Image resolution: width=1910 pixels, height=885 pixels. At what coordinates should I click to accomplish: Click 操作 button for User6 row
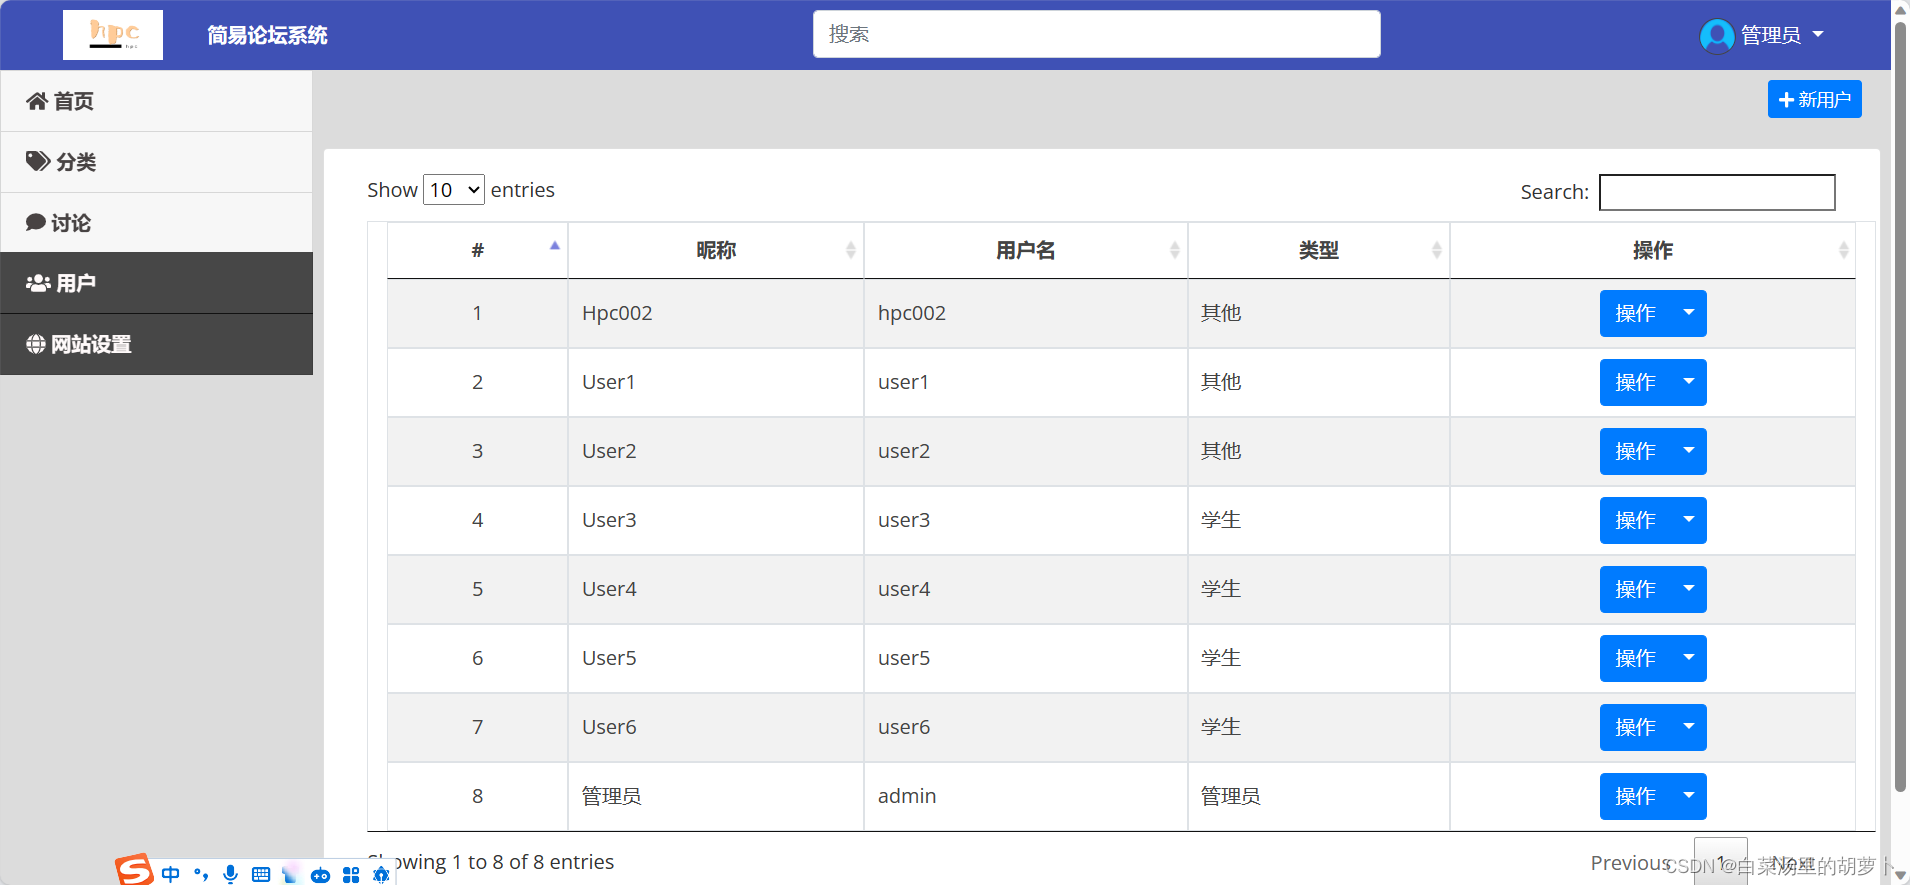click(x=1635, y=728)
